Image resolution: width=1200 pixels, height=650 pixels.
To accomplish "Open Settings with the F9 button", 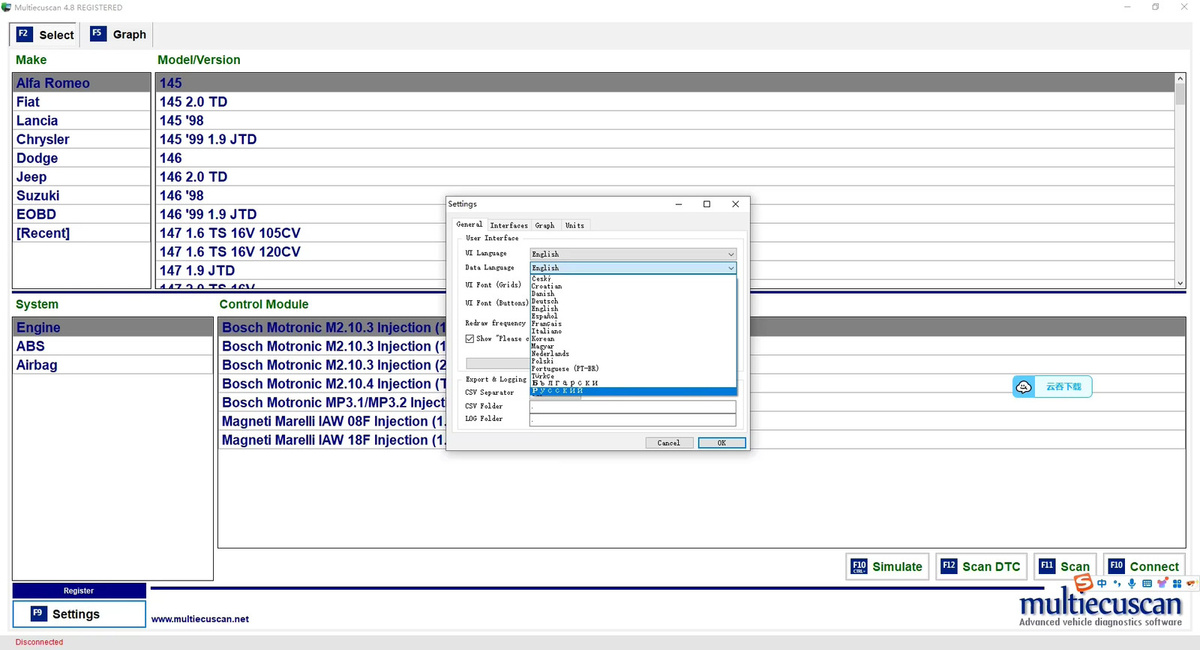I will (79, 614).
